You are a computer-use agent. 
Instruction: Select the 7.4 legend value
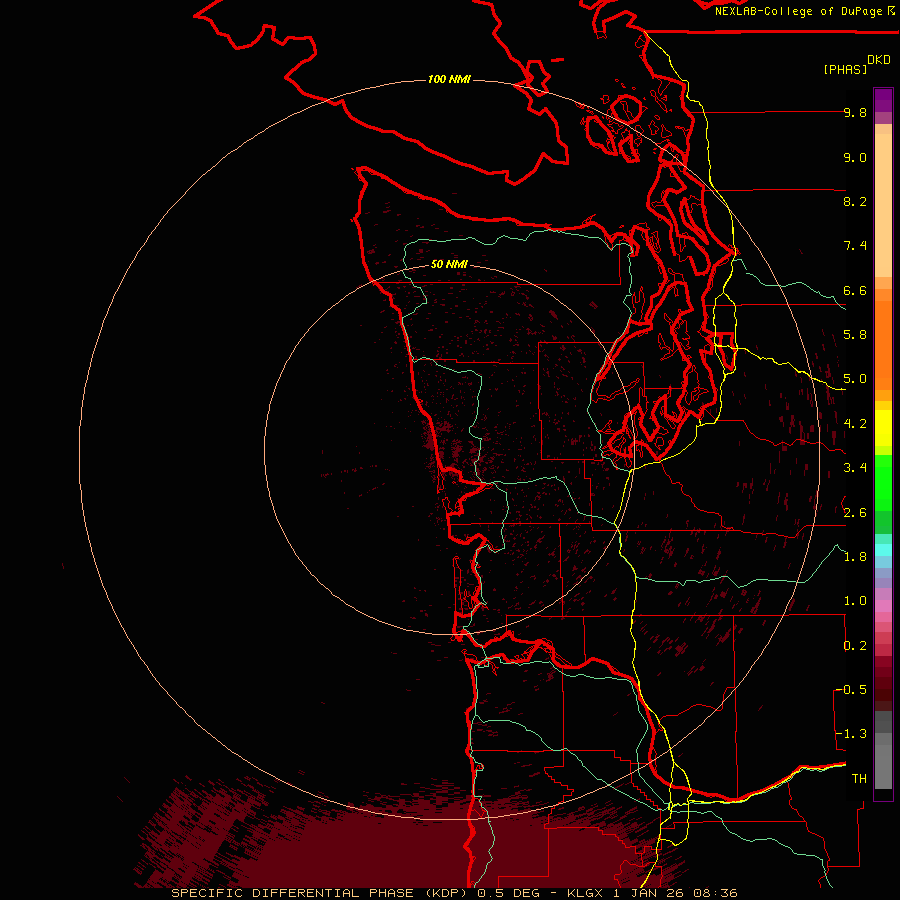coord(855,246)
